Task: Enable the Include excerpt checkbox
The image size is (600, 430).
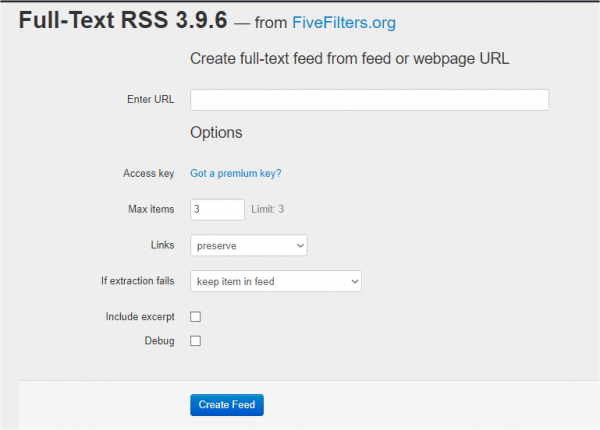Action: (196, 317)
